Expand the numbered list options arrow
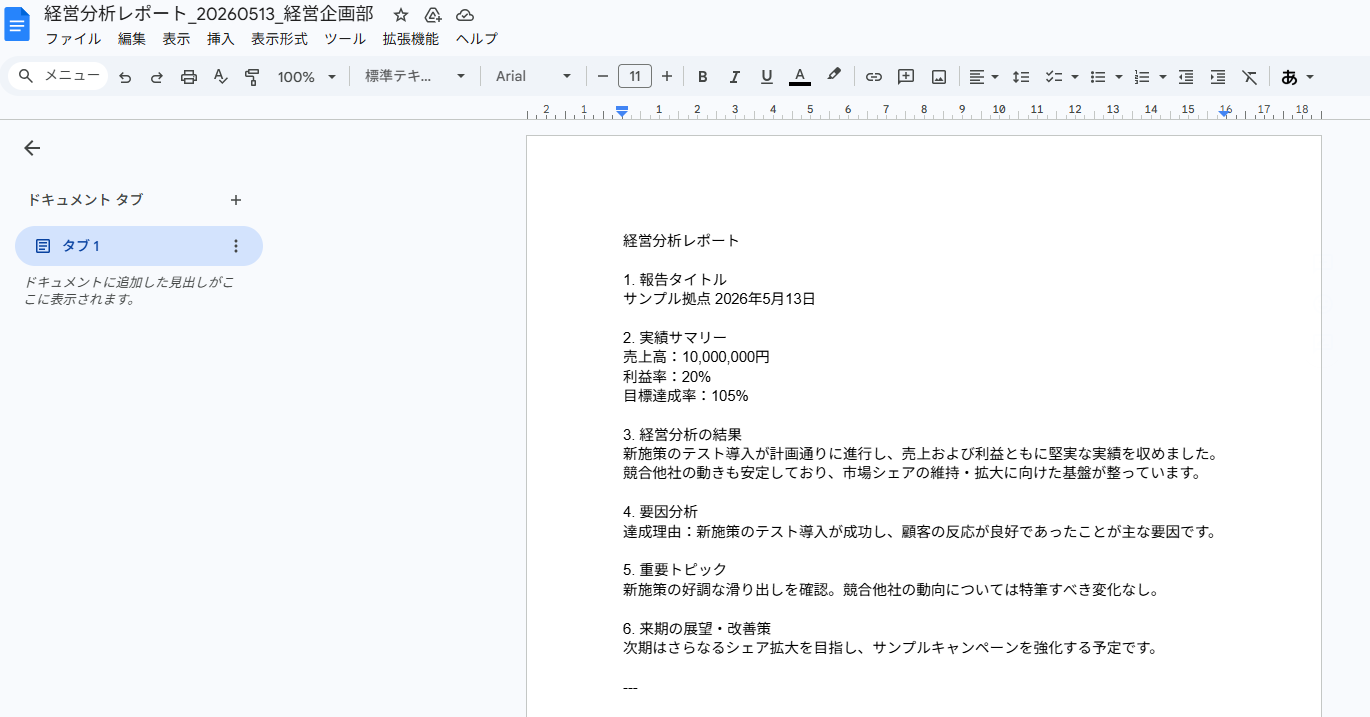The height and width of the screenshot is (717, 1370). (x=1163, y=77)
